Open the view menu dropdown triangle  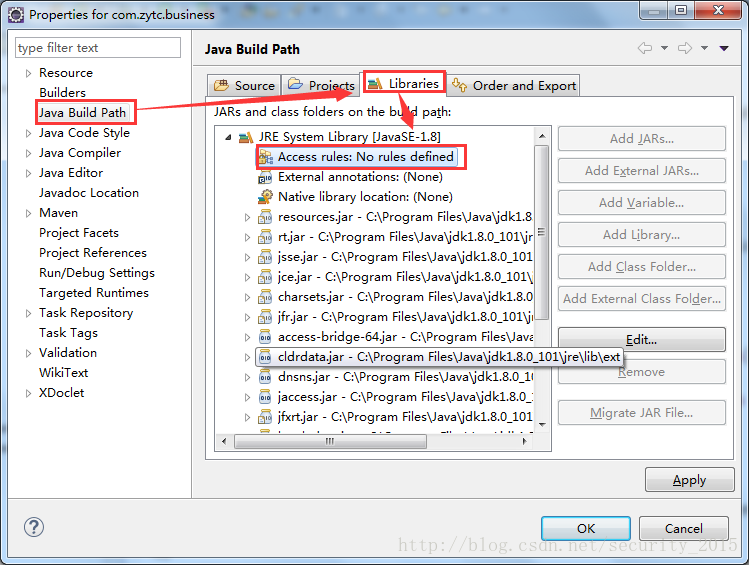[x=724, y=48]
